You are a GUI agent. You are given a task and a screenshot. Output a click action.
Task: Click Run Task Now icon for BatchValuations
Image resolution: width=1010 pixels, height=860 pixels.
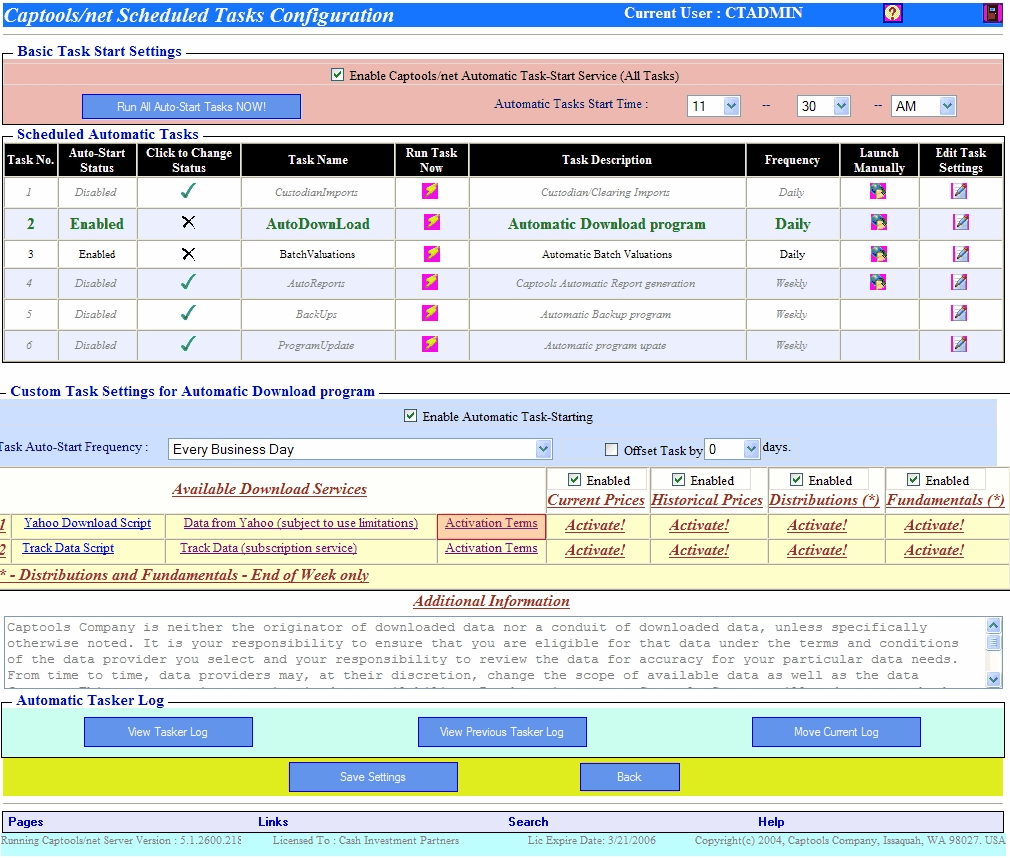(x=431, y=254)
